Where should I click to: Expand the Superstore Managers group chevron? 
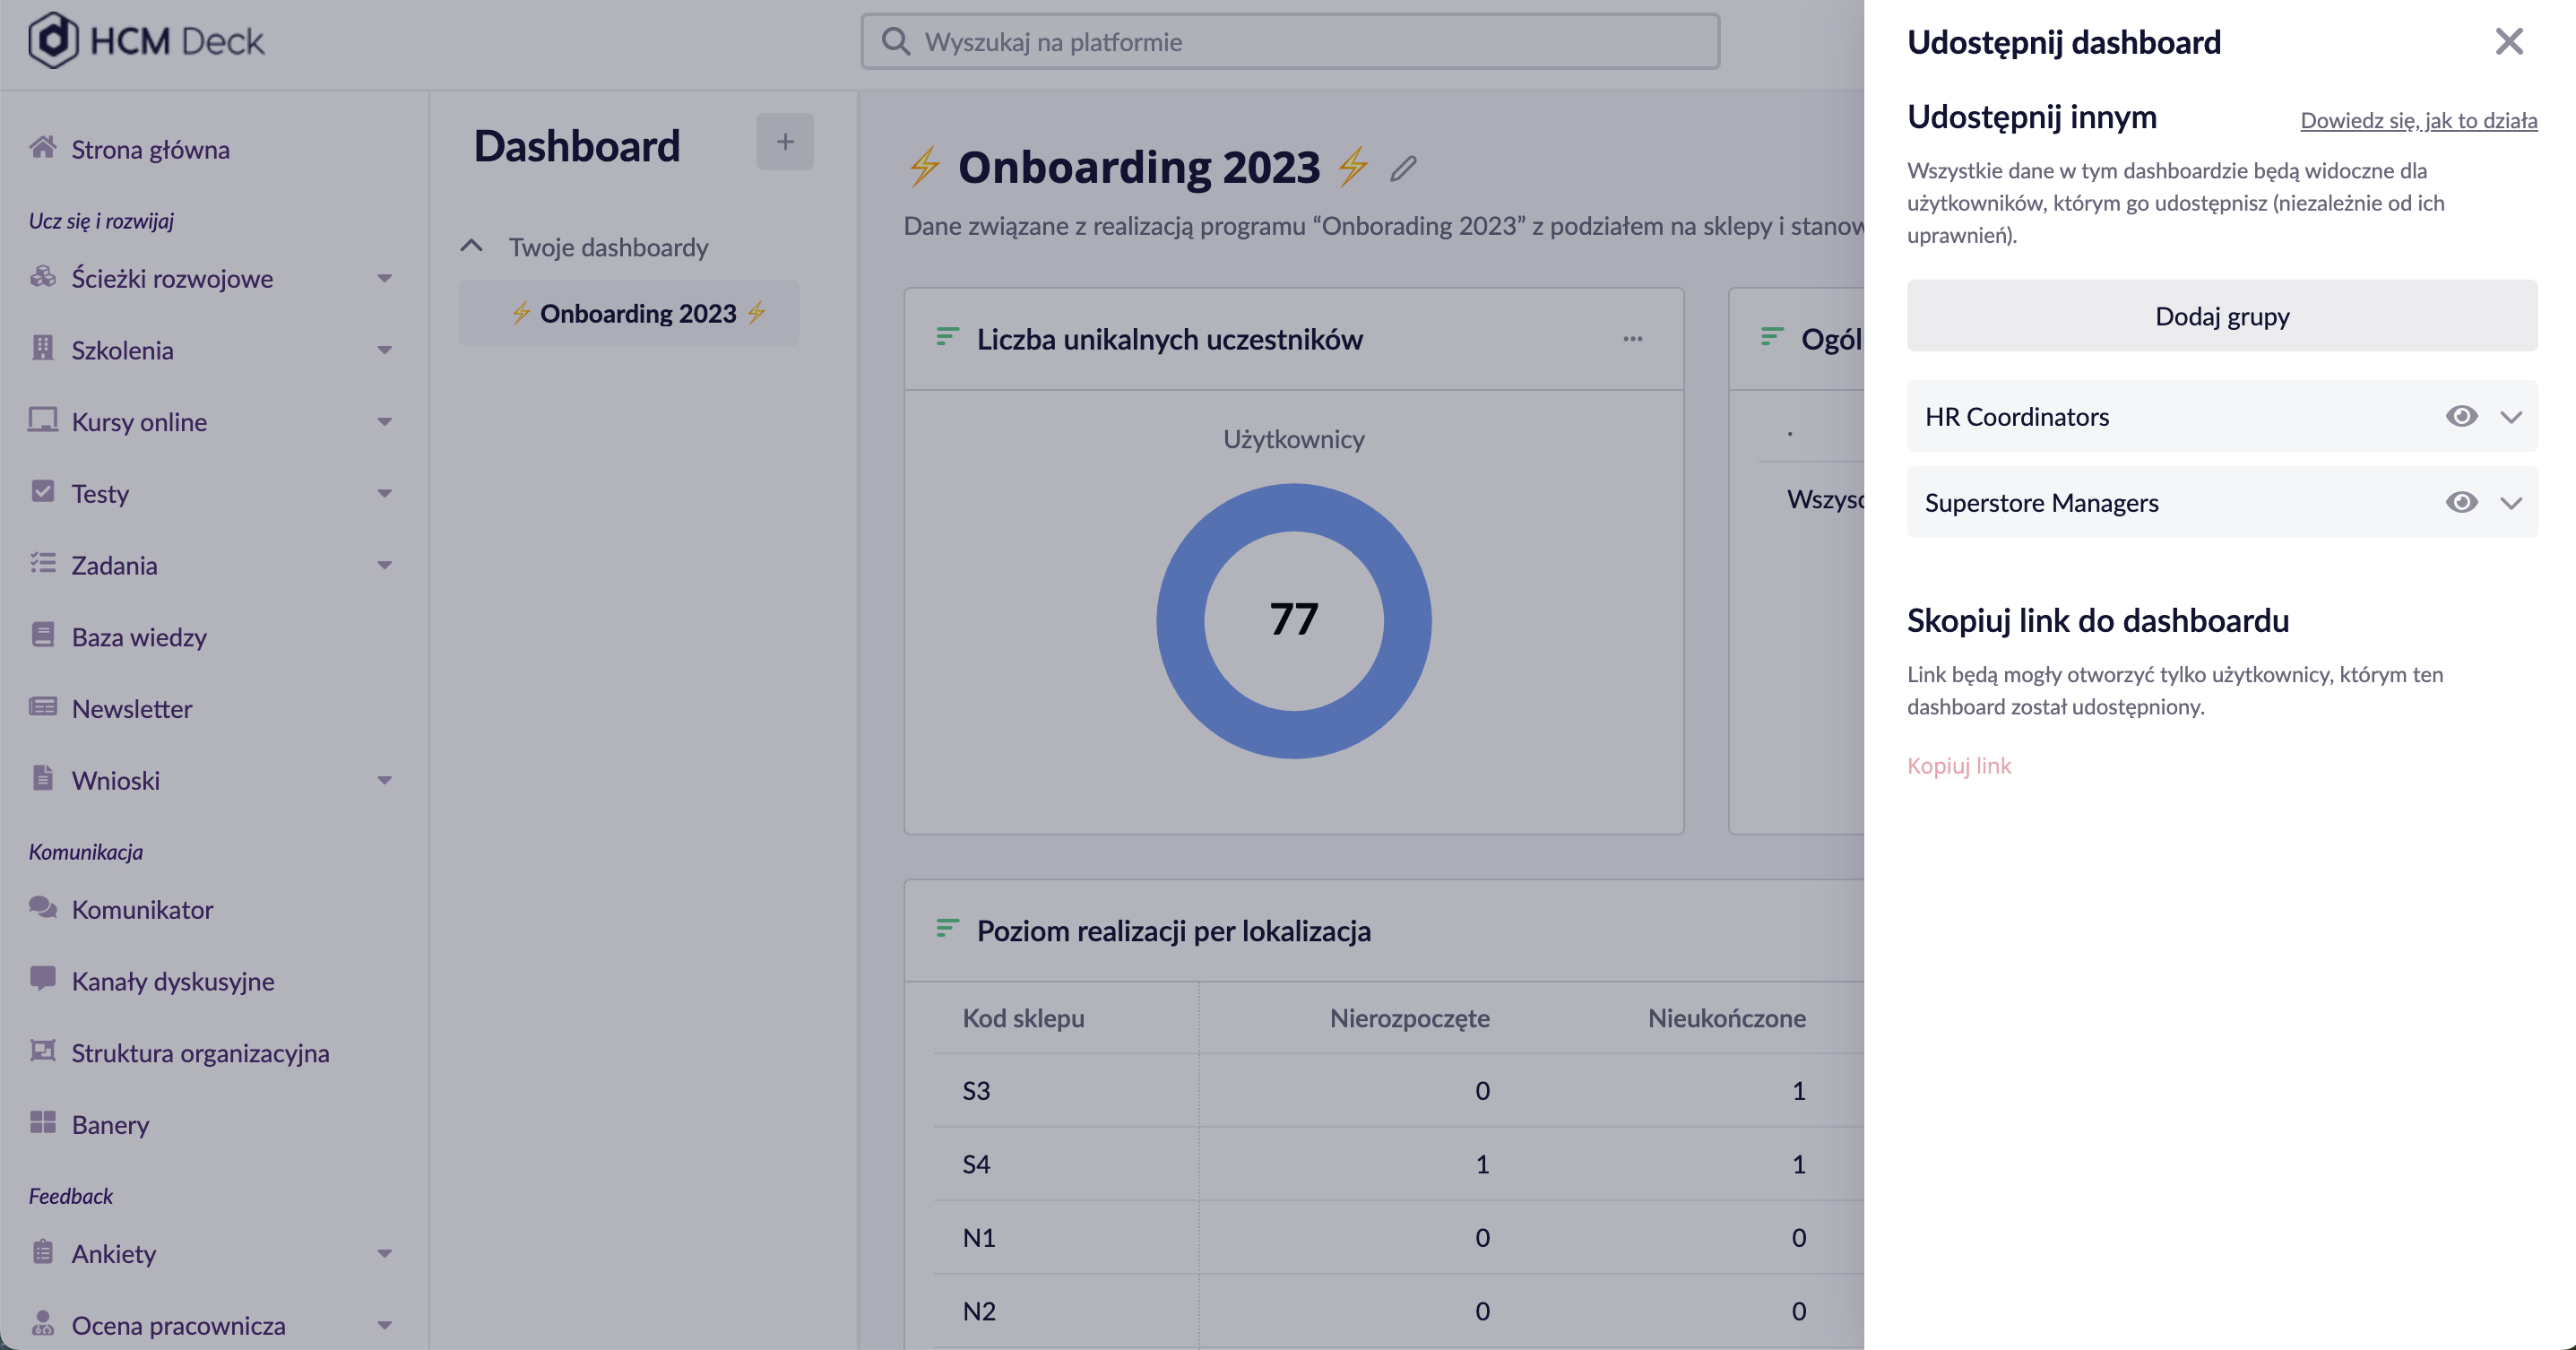(2510, 502)
